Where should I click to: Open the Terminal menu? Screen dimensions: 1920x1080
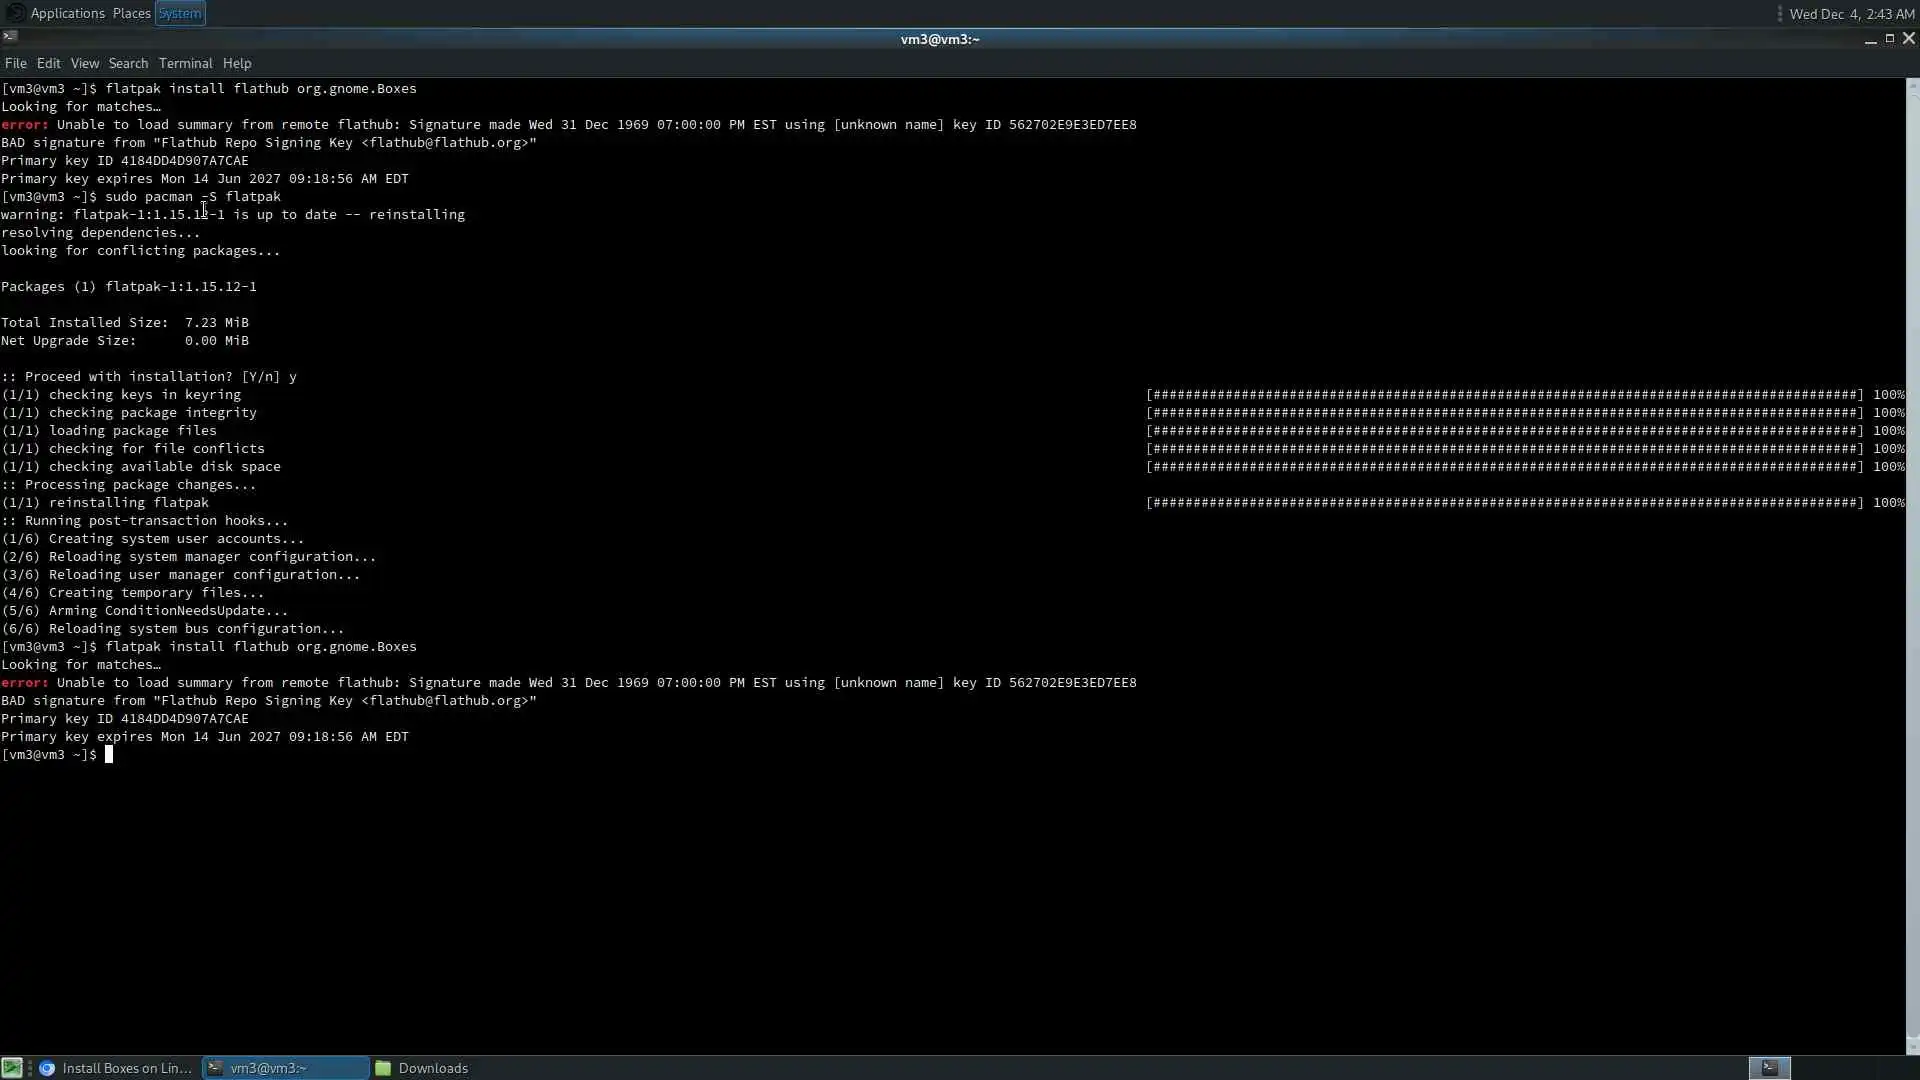[185, 63]
